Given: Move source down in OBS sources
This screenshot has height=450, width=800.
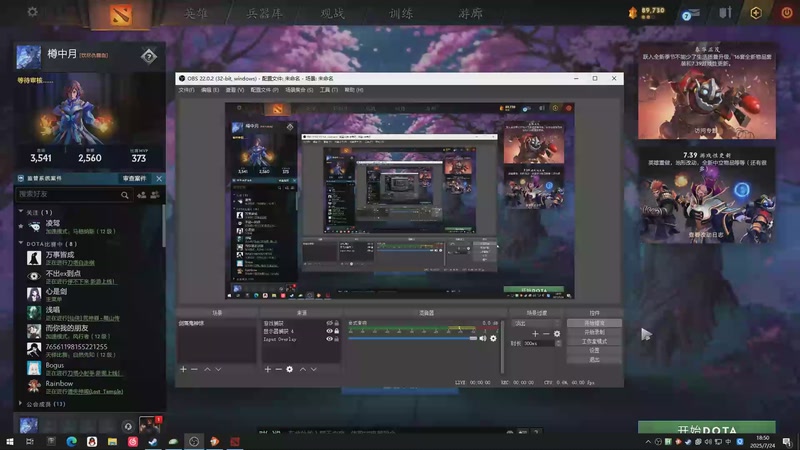Looking at the screenshot, I should [314, 369].
